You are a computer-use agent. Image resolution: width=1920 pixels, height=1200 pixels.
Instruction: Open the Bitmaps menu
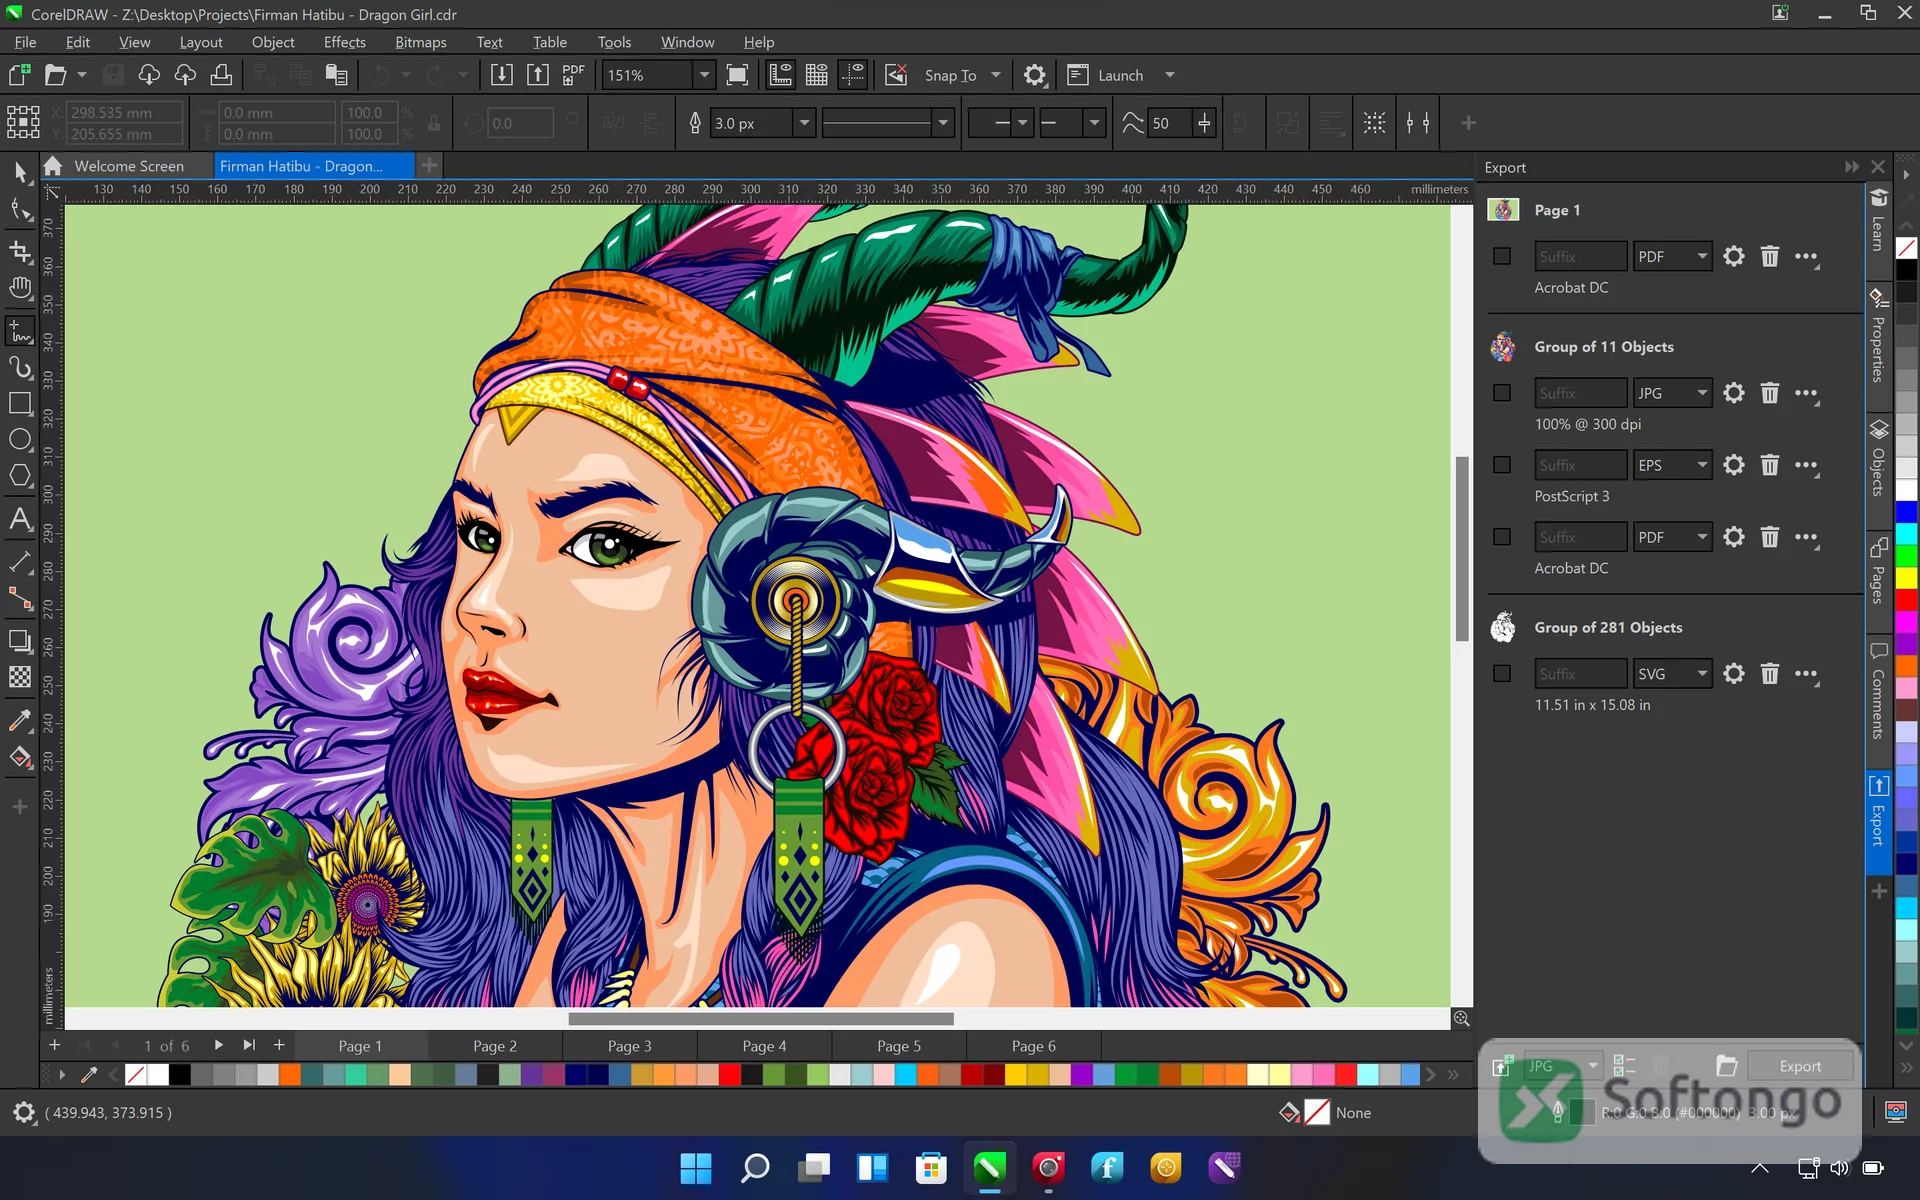click(x=420, y=42)
